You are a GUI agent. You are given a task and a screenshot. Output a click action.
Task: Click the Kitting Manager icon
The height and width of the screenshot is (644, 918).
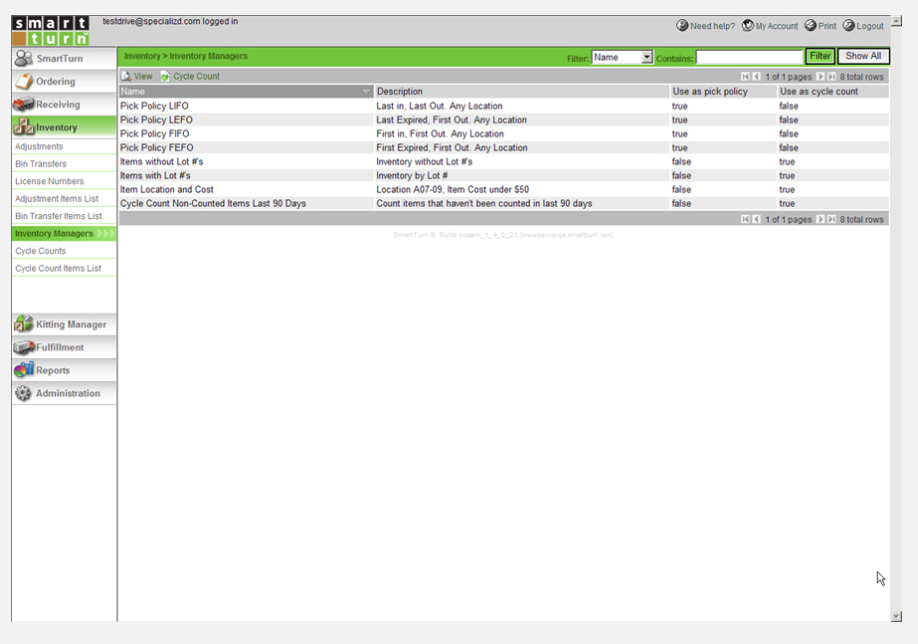[x=24, y=324]
